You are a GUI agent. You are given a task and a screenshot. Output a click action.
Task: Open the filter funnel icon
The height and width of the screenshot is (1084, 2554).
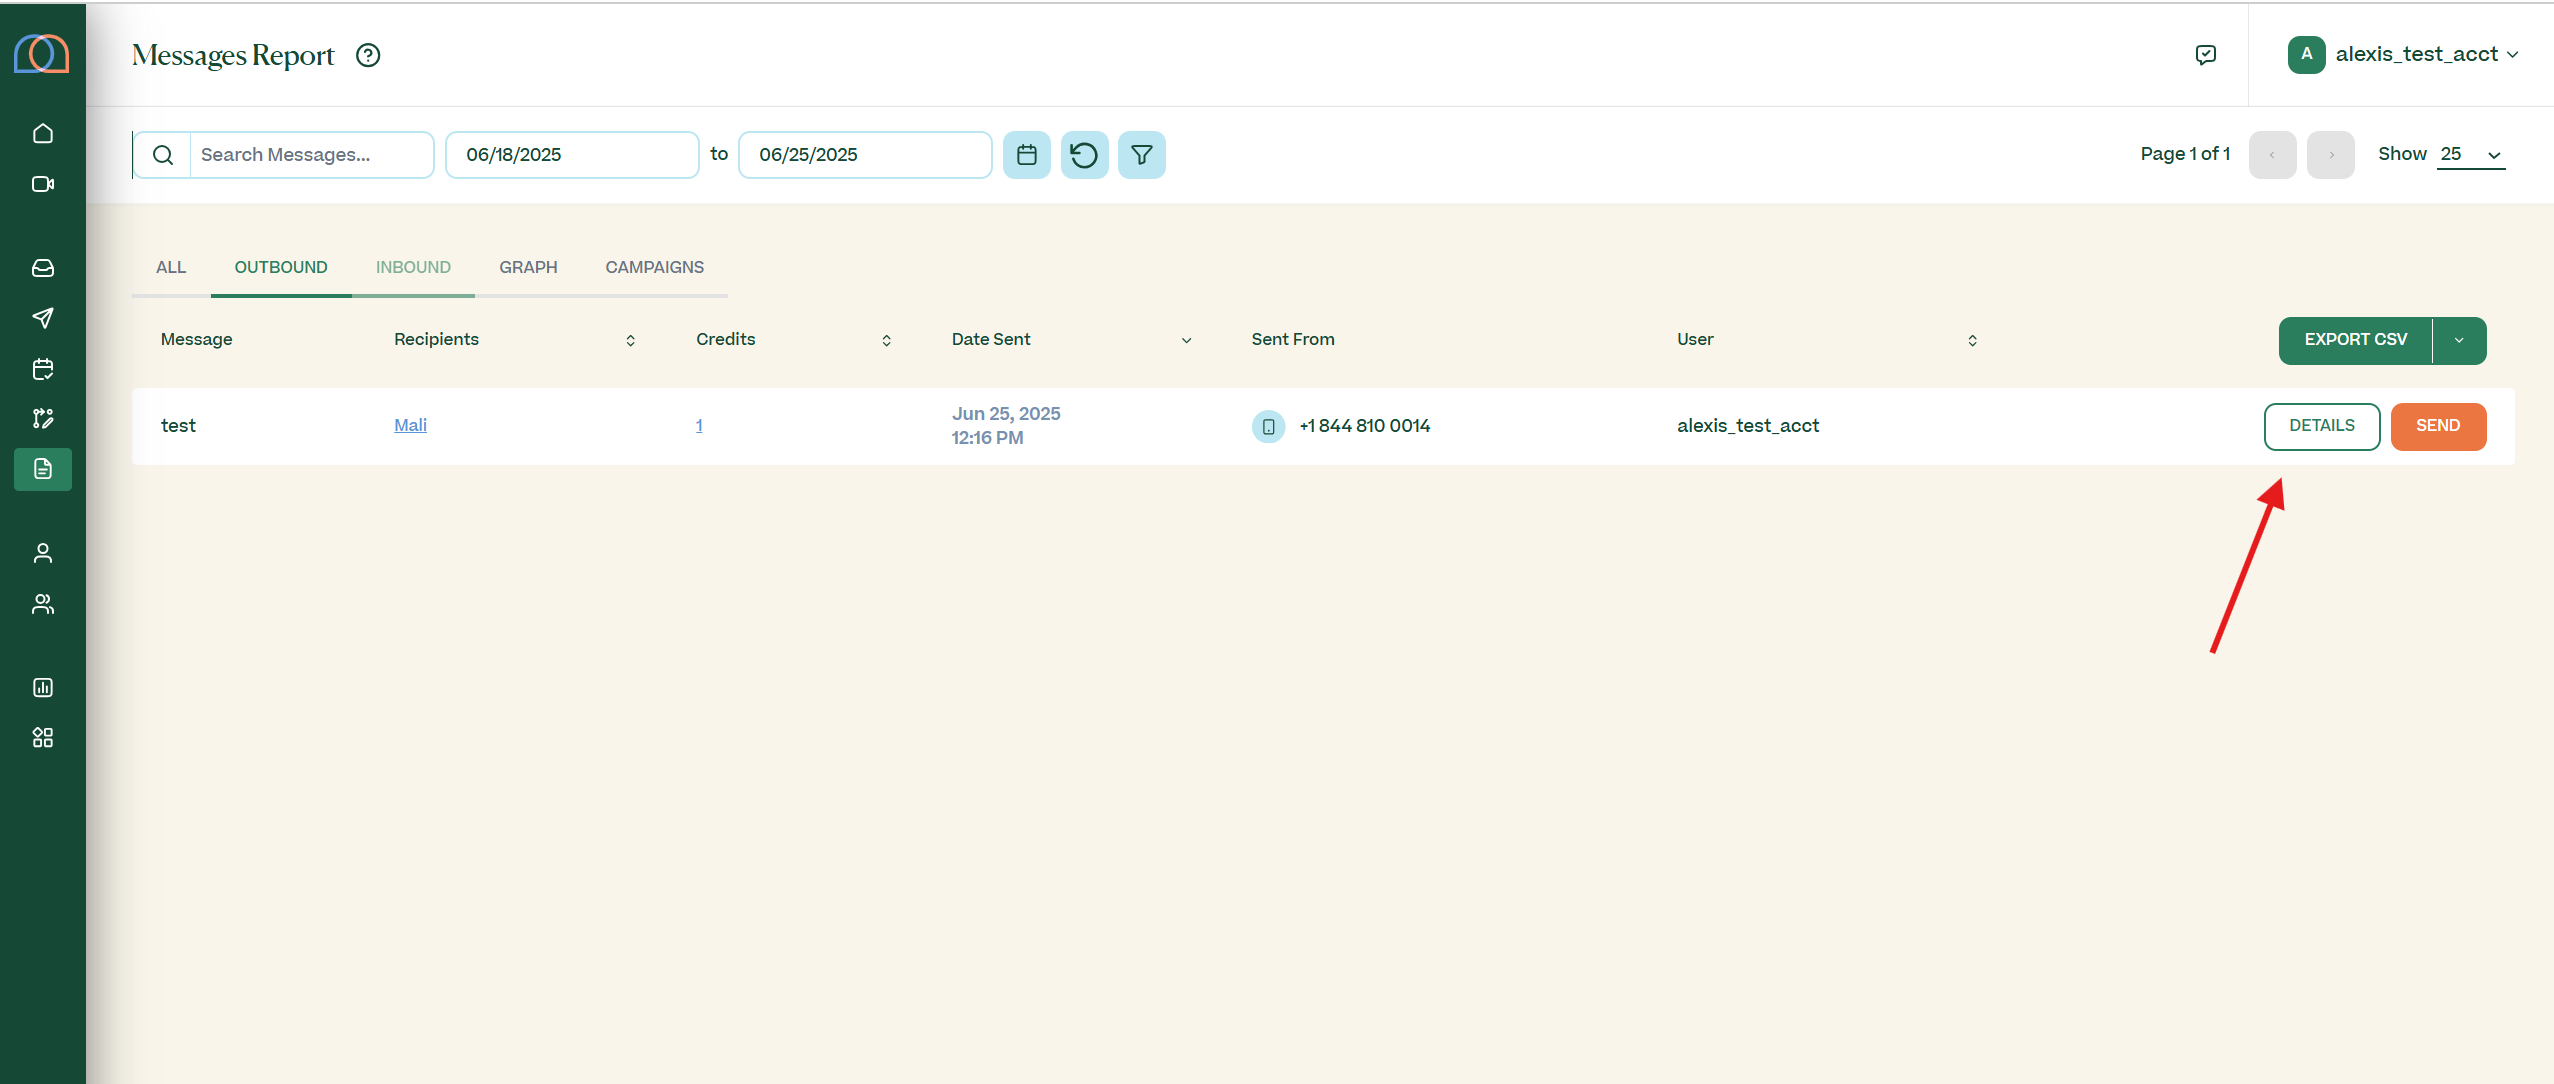pos(1141,155)
